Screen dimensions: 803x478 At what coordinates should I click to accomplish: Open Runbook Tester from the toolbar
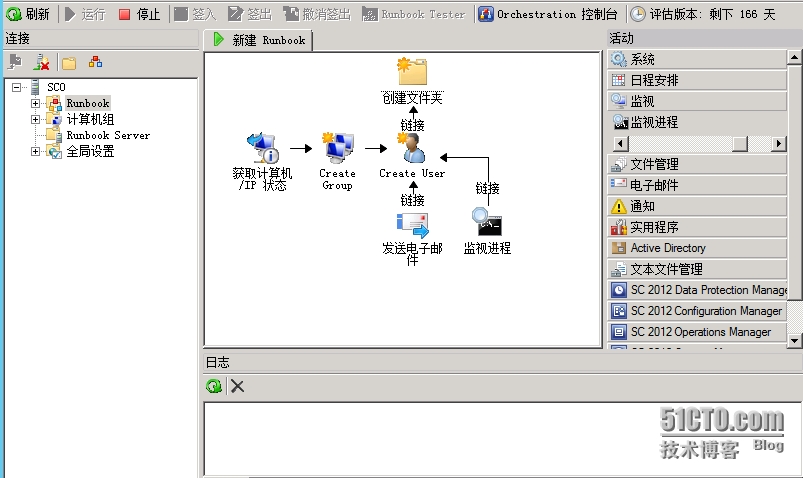coord(413,14)
